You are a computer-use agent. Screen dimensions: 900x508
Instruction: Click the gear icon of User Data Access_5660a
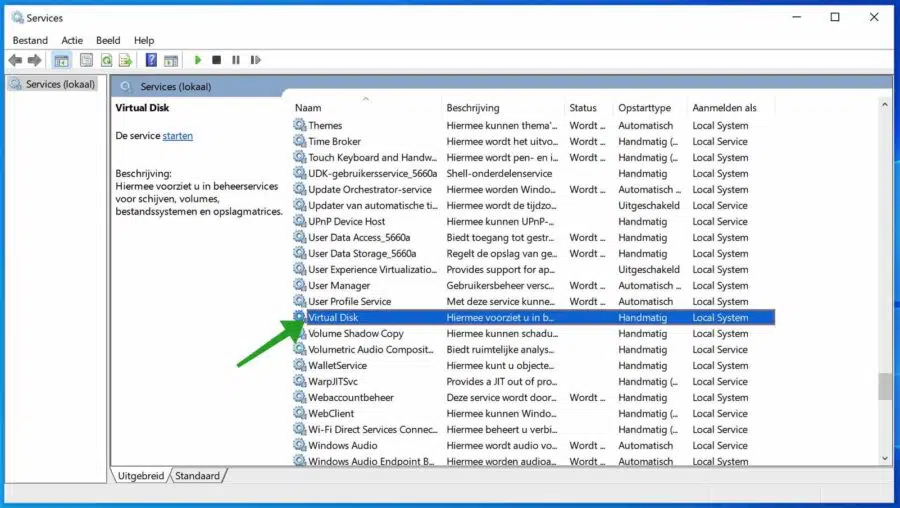click(x=300, y=237)
